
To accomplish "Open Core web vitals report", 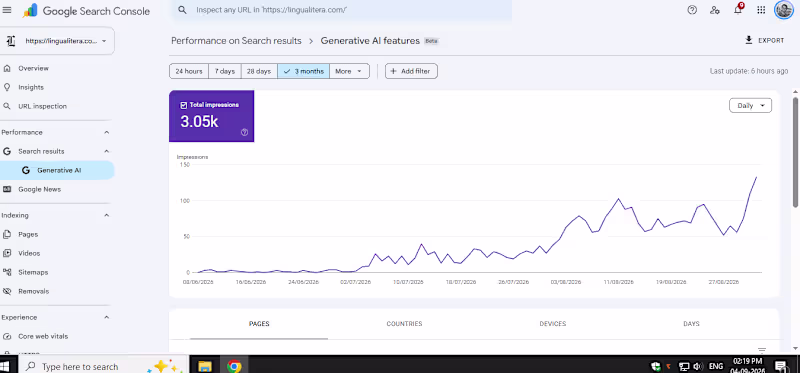I will tap(43, 336).
